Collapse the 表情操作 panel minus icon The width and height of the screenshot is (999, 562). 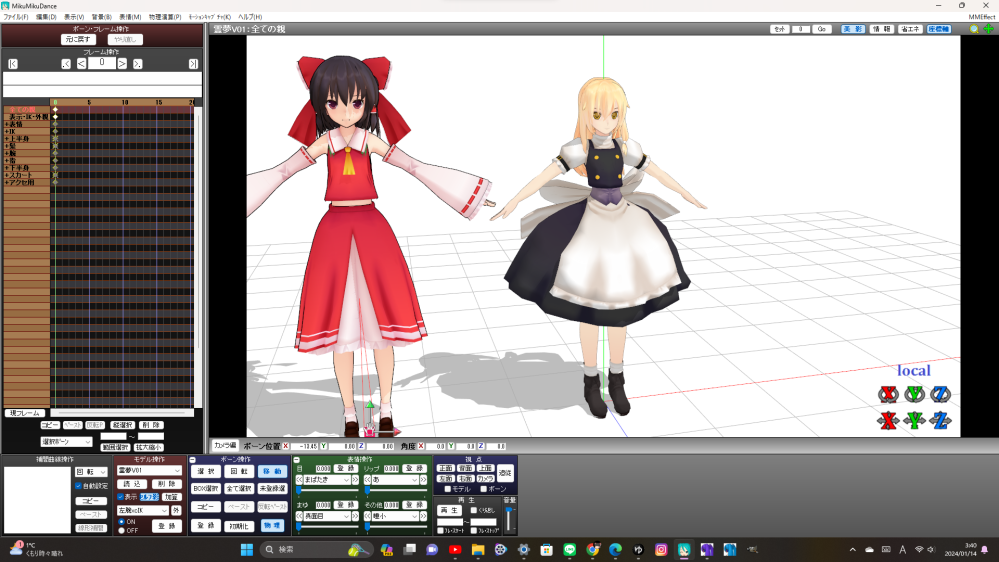click(296, 459)
